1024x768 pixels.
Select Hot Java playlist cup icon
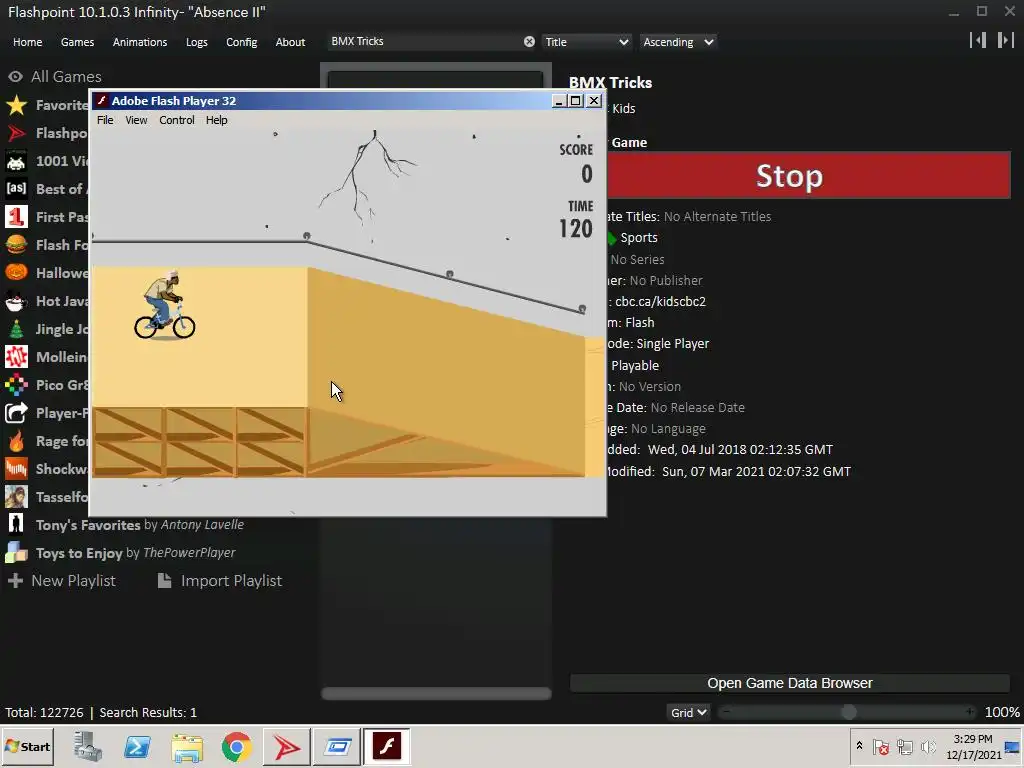point(16,301)
